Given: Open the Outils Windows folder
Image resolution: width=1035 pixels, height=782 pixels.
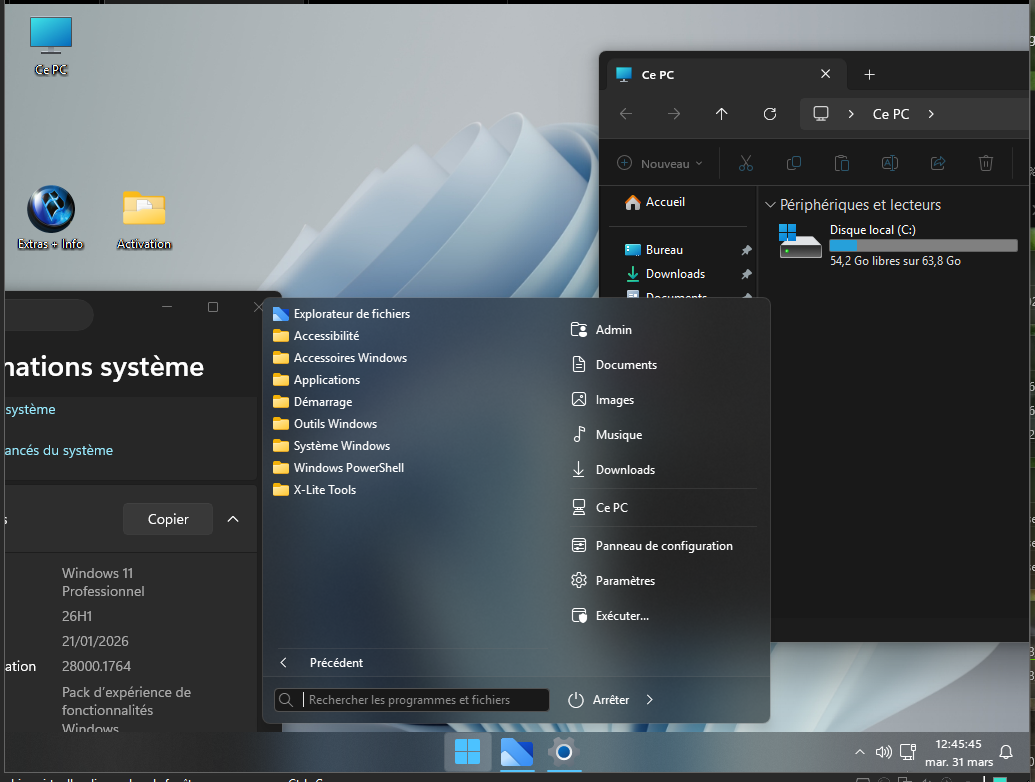Looking at the screenshot, I should point(325,424).
